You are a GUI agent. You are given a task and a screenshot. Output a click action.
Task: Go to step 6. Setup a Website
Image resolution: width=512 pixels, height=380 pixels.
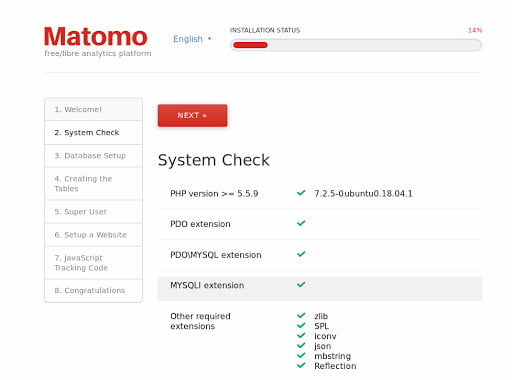coord(93,235)
